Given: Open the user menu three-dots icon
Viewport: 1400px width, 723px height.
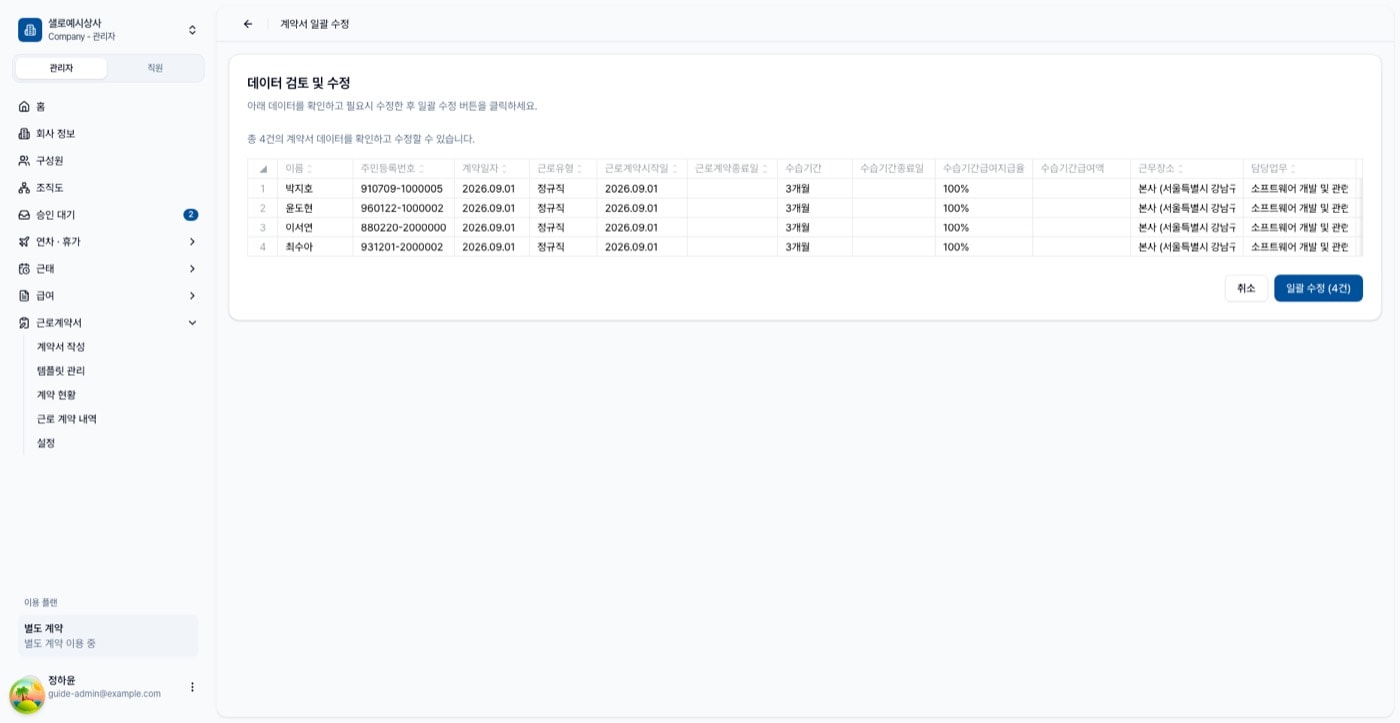Looking at the screenshot, I should (192, 687).
